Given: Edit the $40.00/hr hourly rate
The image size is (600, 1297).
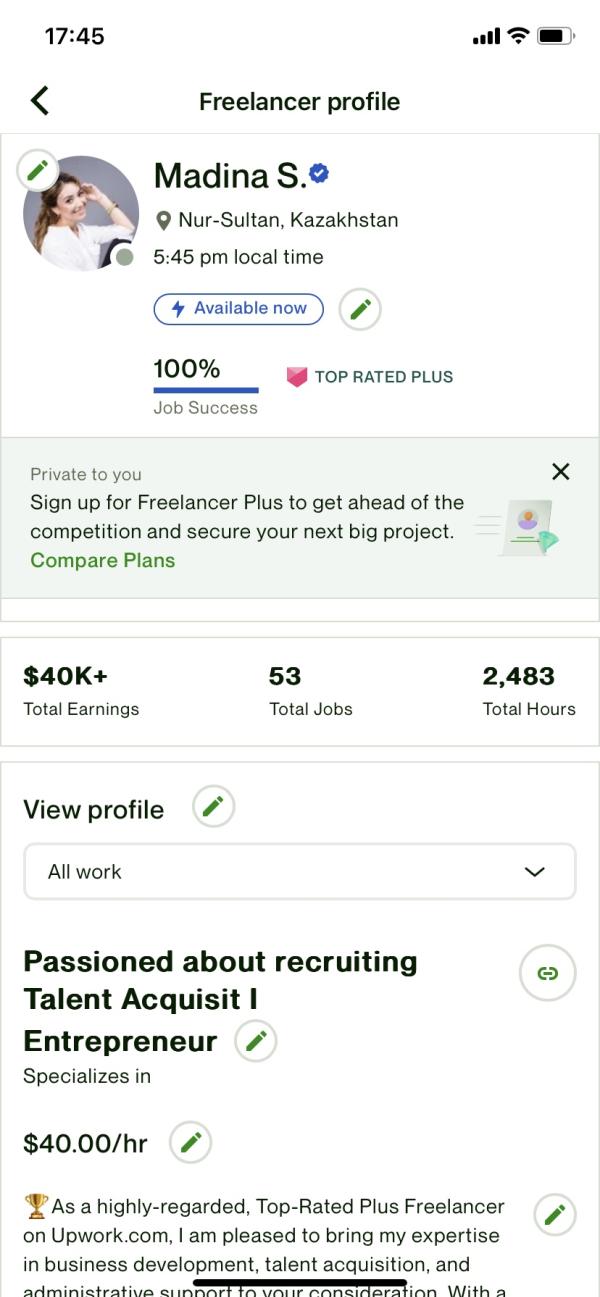Looking at the screenshot, I should (191, 1143).
